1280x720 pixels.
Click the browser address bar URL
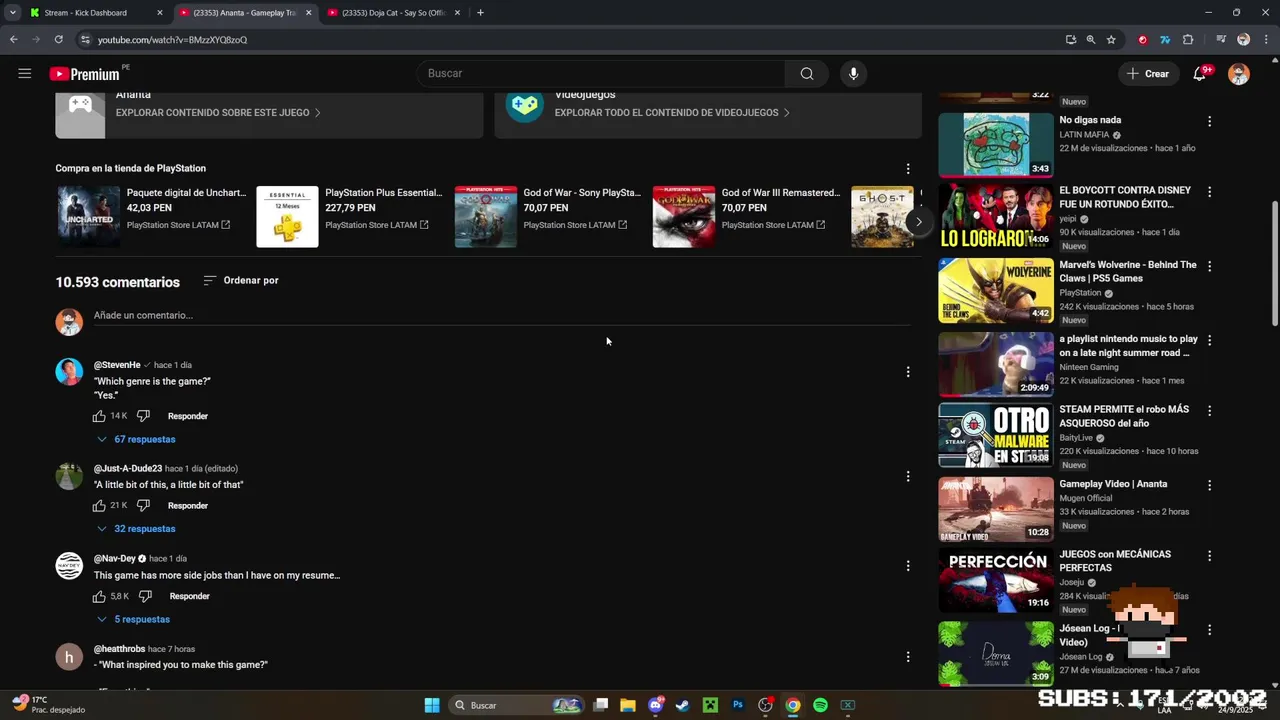[x=172, y=40]
